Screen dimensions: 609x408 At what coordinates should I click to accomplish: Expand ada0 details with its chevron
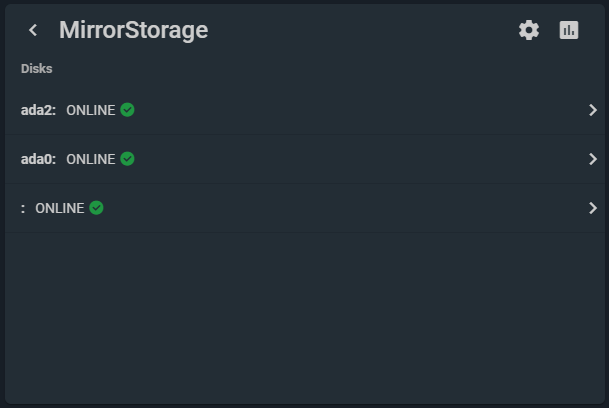[593, 159]
